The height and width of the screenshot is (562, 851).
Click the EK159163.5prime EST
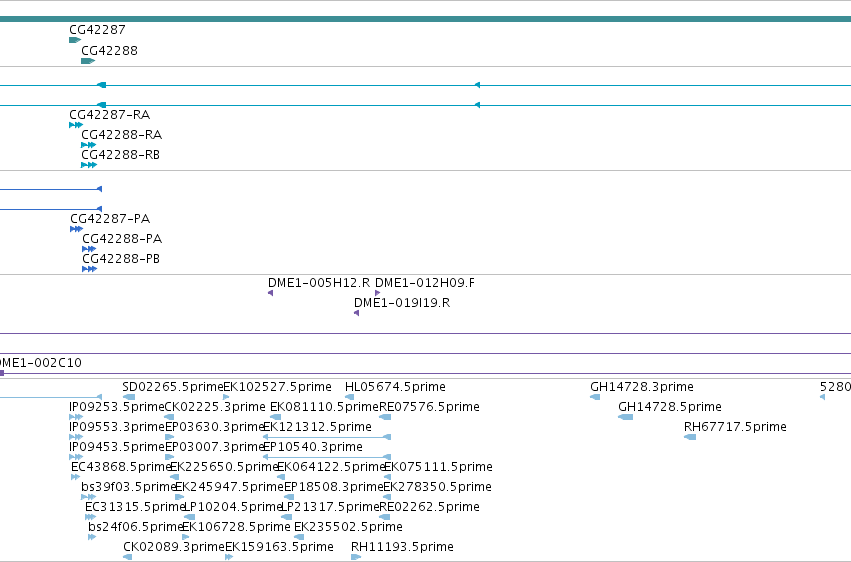point(279,547)
